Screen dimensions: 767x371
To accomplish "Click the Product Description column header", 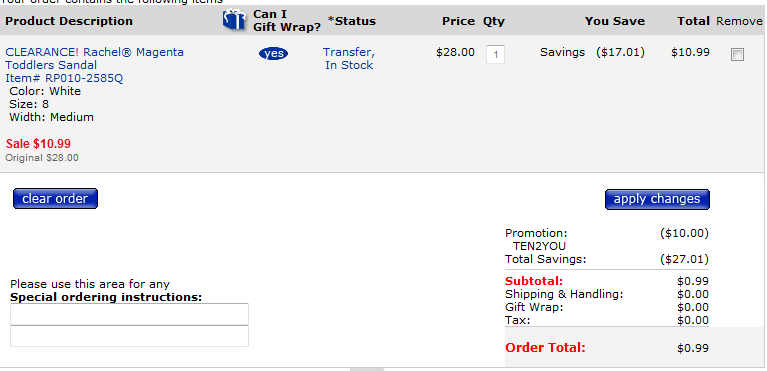I will tap(69, 21).
